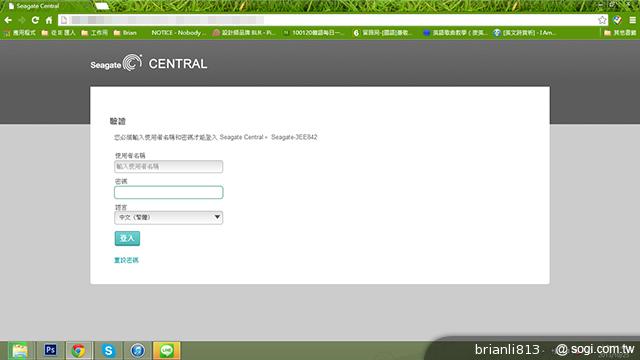Image resolution: width=640 pixels, height=360 pixels.
Task: Open Skype from the taskbar
Action: (108, 351)
